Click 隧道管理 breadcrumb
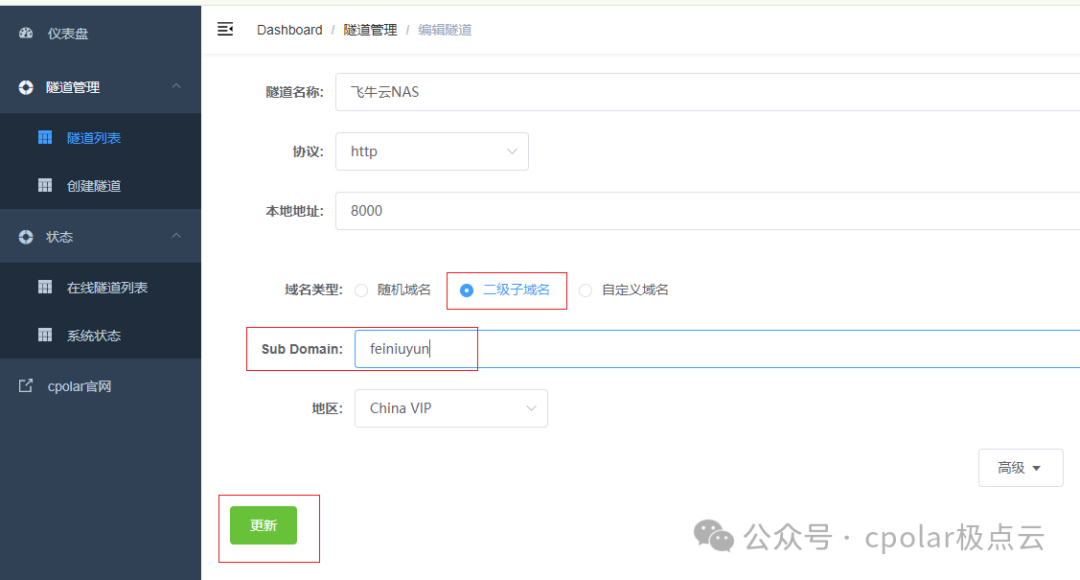Viewport: 1080px width, 580px height. [x=370, y=30]
